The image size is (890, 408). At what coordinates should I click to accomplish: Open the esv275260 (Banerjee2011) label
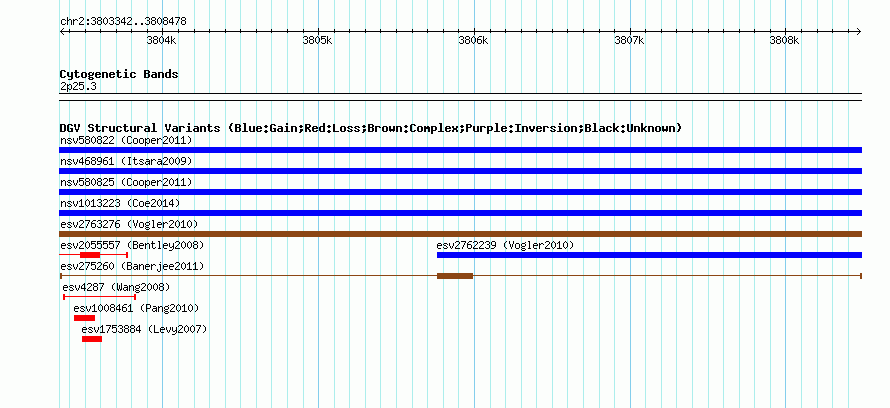pos(132,266)
